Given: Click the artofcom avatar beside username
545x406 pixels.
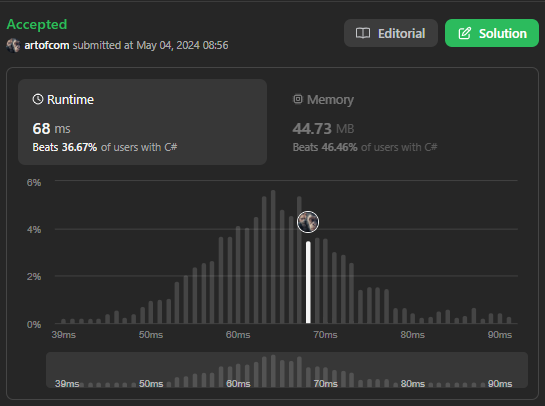Looking at the screenshot, I should click(13, 46).
